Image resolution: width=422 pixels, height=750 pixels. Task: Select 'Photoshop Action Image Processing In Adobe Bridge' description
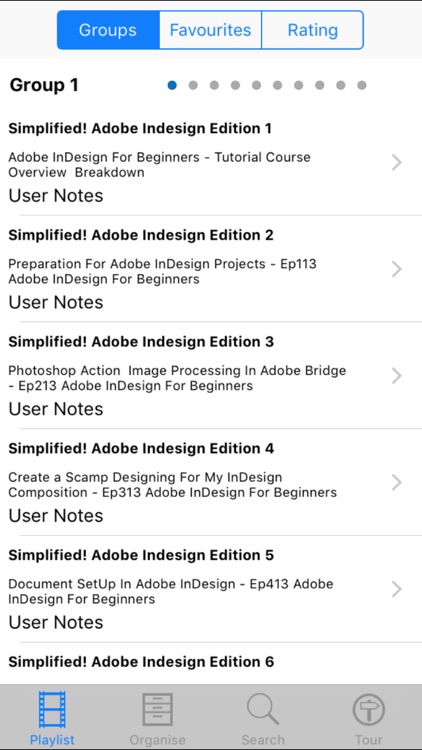pos(177,378)
